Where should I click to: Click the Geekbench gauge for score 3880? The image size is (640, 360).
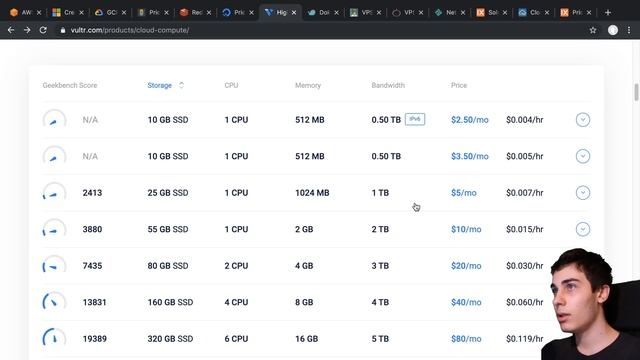click(x=54, y=229)
